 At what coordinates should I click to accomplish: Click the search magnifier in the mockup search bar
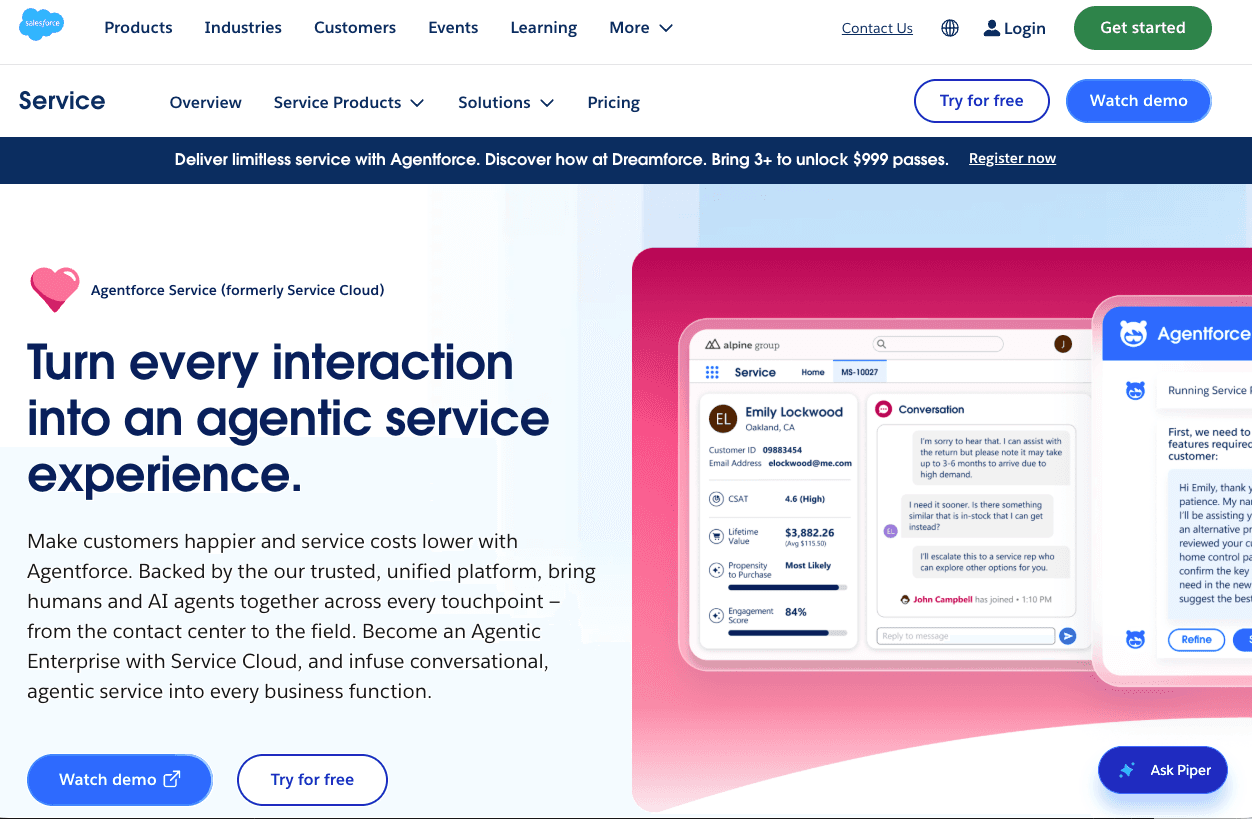click(881, 344)
